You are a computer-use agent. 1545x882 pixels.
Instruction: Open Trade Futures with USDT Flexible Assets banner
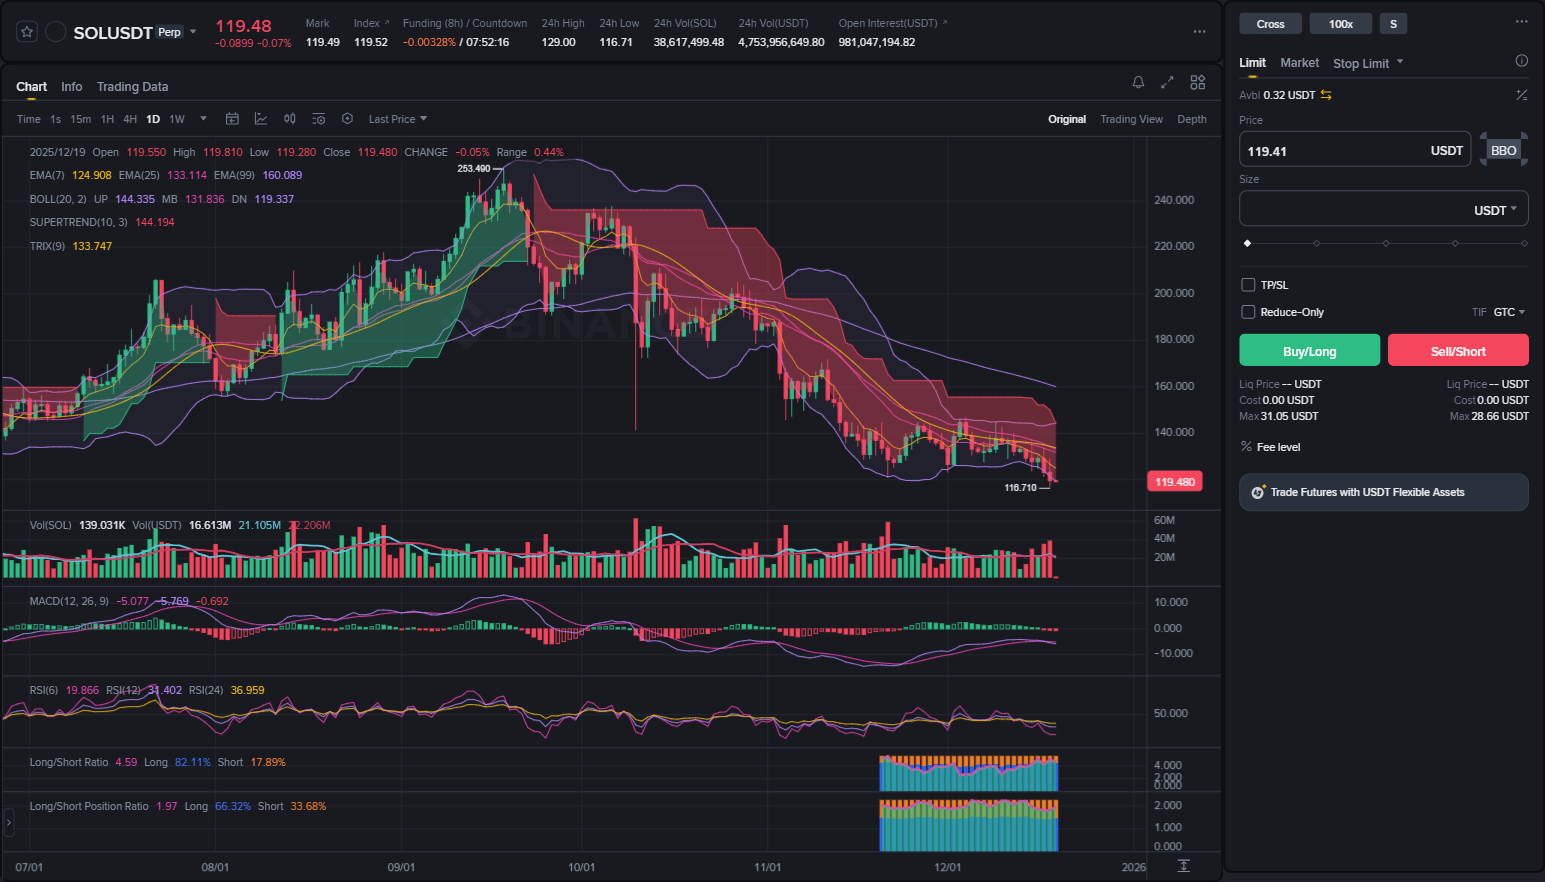[x=1384, y=492]
